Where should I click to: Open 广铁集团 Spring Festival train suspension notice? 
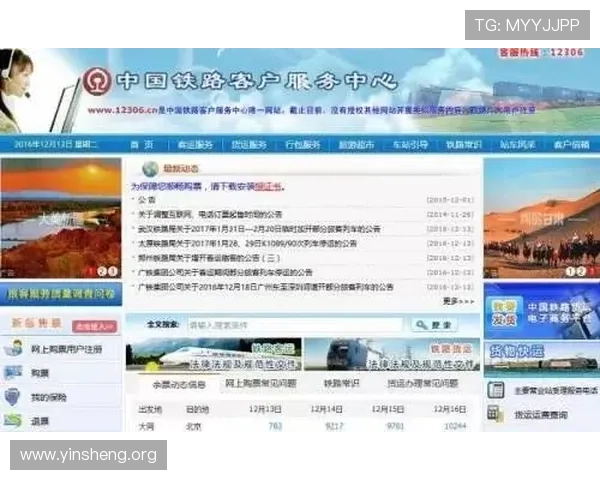(x=225, y=273)
